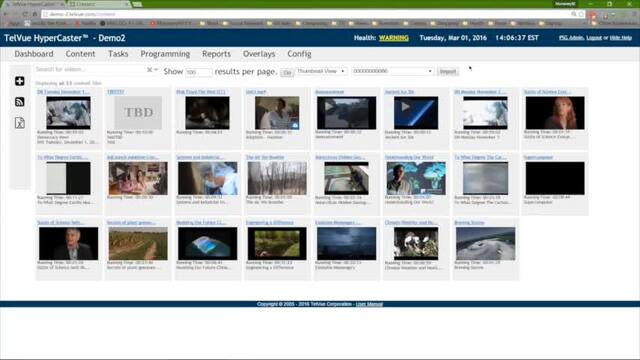The image size is (640, 360).
Task: Open the Tasks menu
Action: click(x=118, y=54)
